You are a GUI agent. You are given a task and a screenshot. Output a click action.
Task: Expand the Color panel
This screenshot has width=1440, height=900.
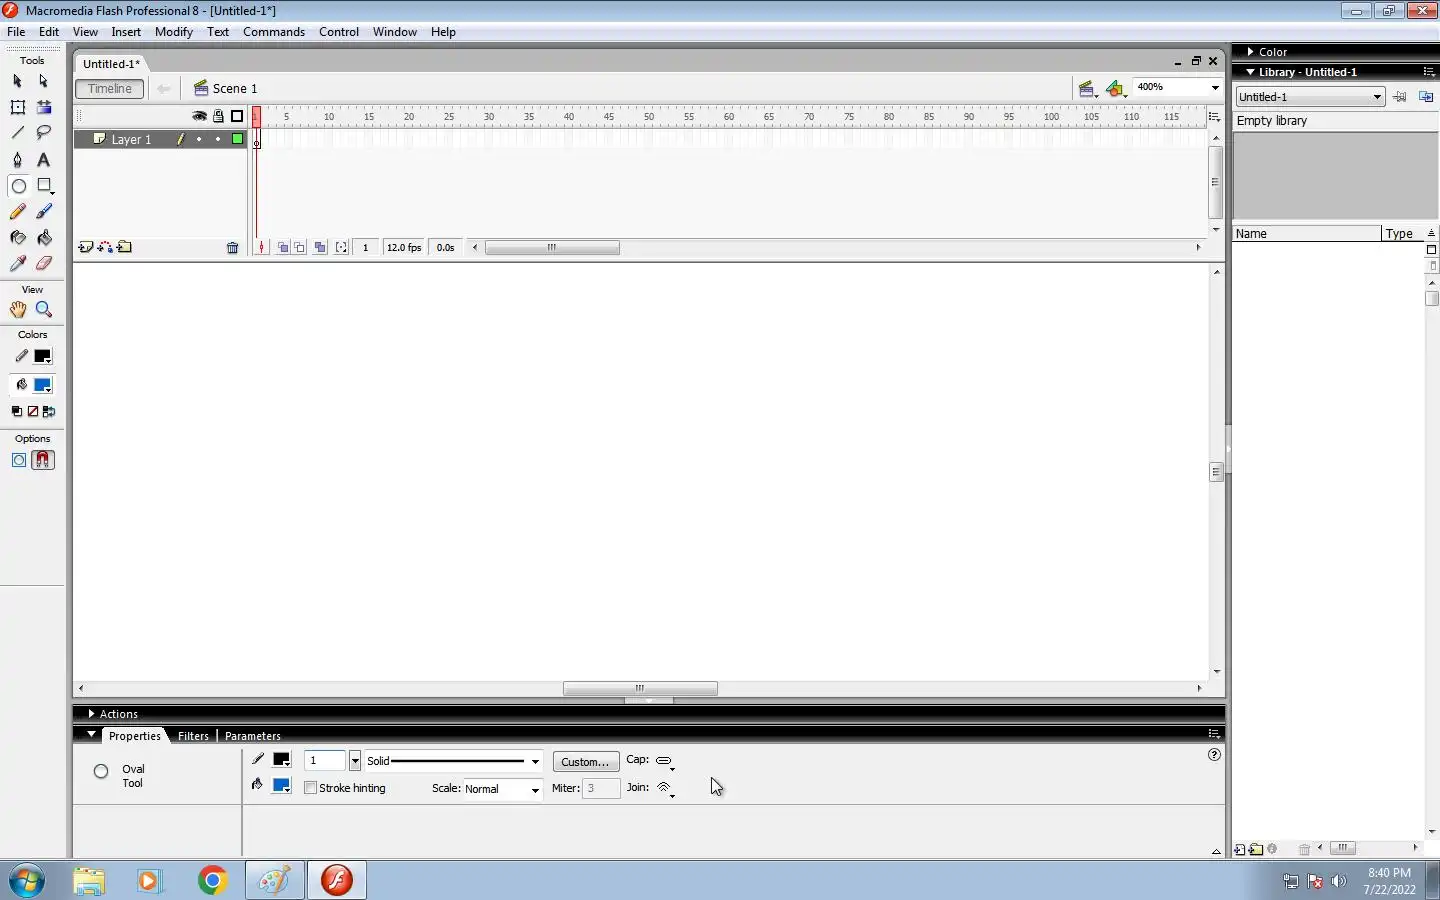pos(1250,52)
